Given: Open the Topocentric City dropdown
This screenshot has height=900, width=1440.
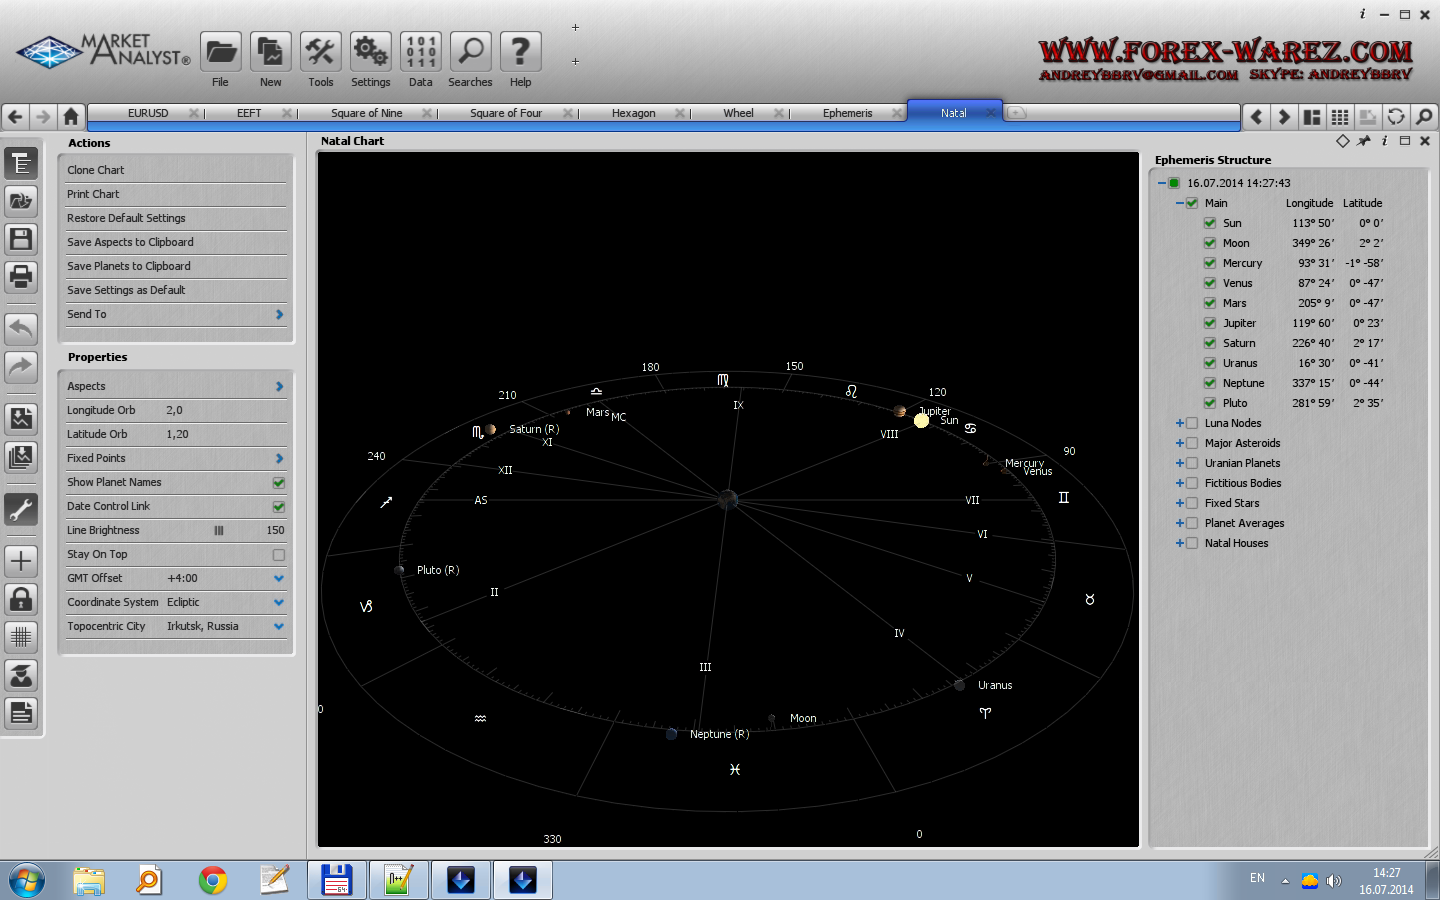Looking at the screenshot, I should pyautogui.click(x=279, y=627).
